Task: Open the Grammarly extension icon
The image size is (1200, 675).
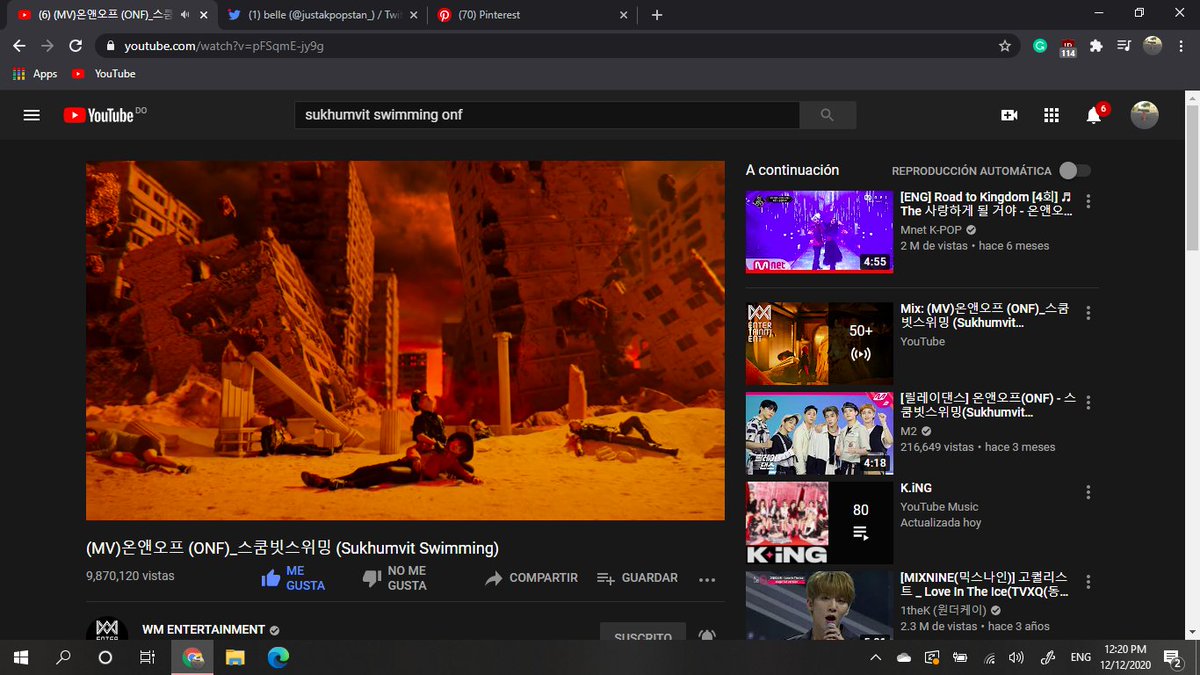Action: tap(1040, 45)
